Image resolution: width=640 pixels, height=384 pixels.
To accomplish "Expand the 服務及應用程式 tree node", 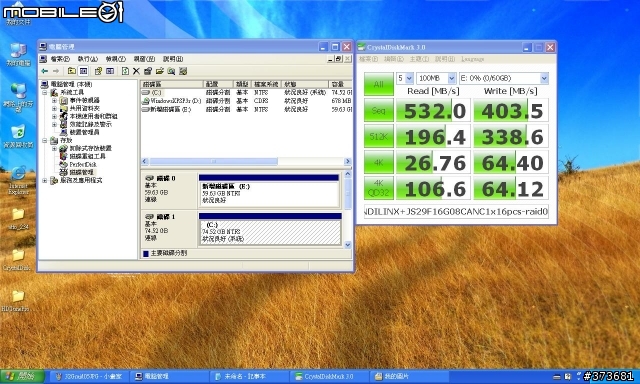I will [45, 180].
